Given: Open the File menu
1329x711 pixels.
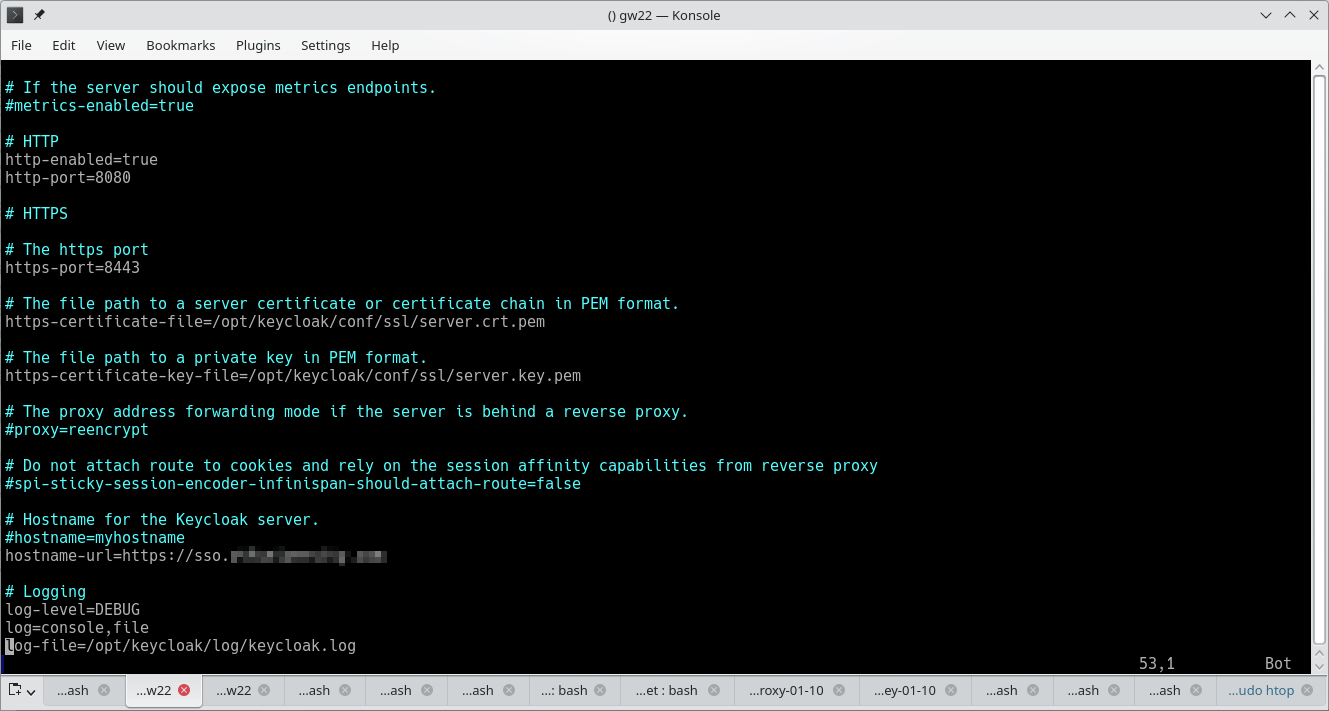Looking at the screenshot, I should [21, 45].
